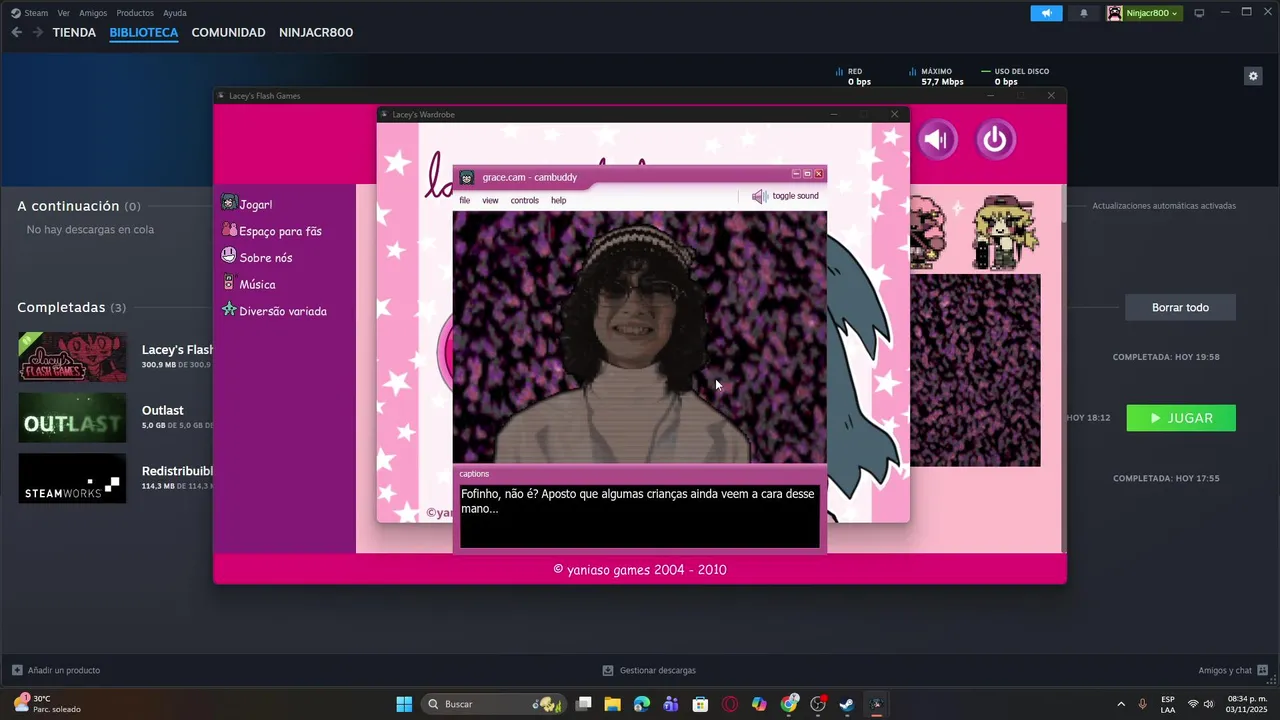Open Microsoft Store from taskbar
The width and height of the screenshot is (1280, 720).
(701, 704)
